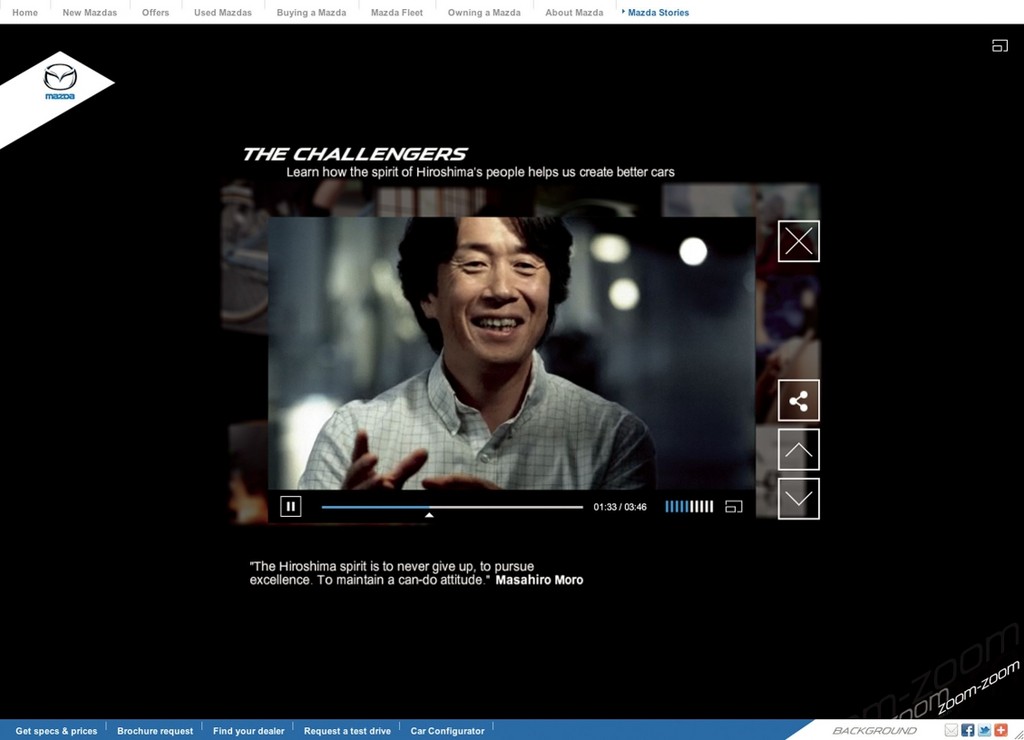Share on Twitter icon in footer
This screenshot has width=1024, height=740.
pos(984,730)
